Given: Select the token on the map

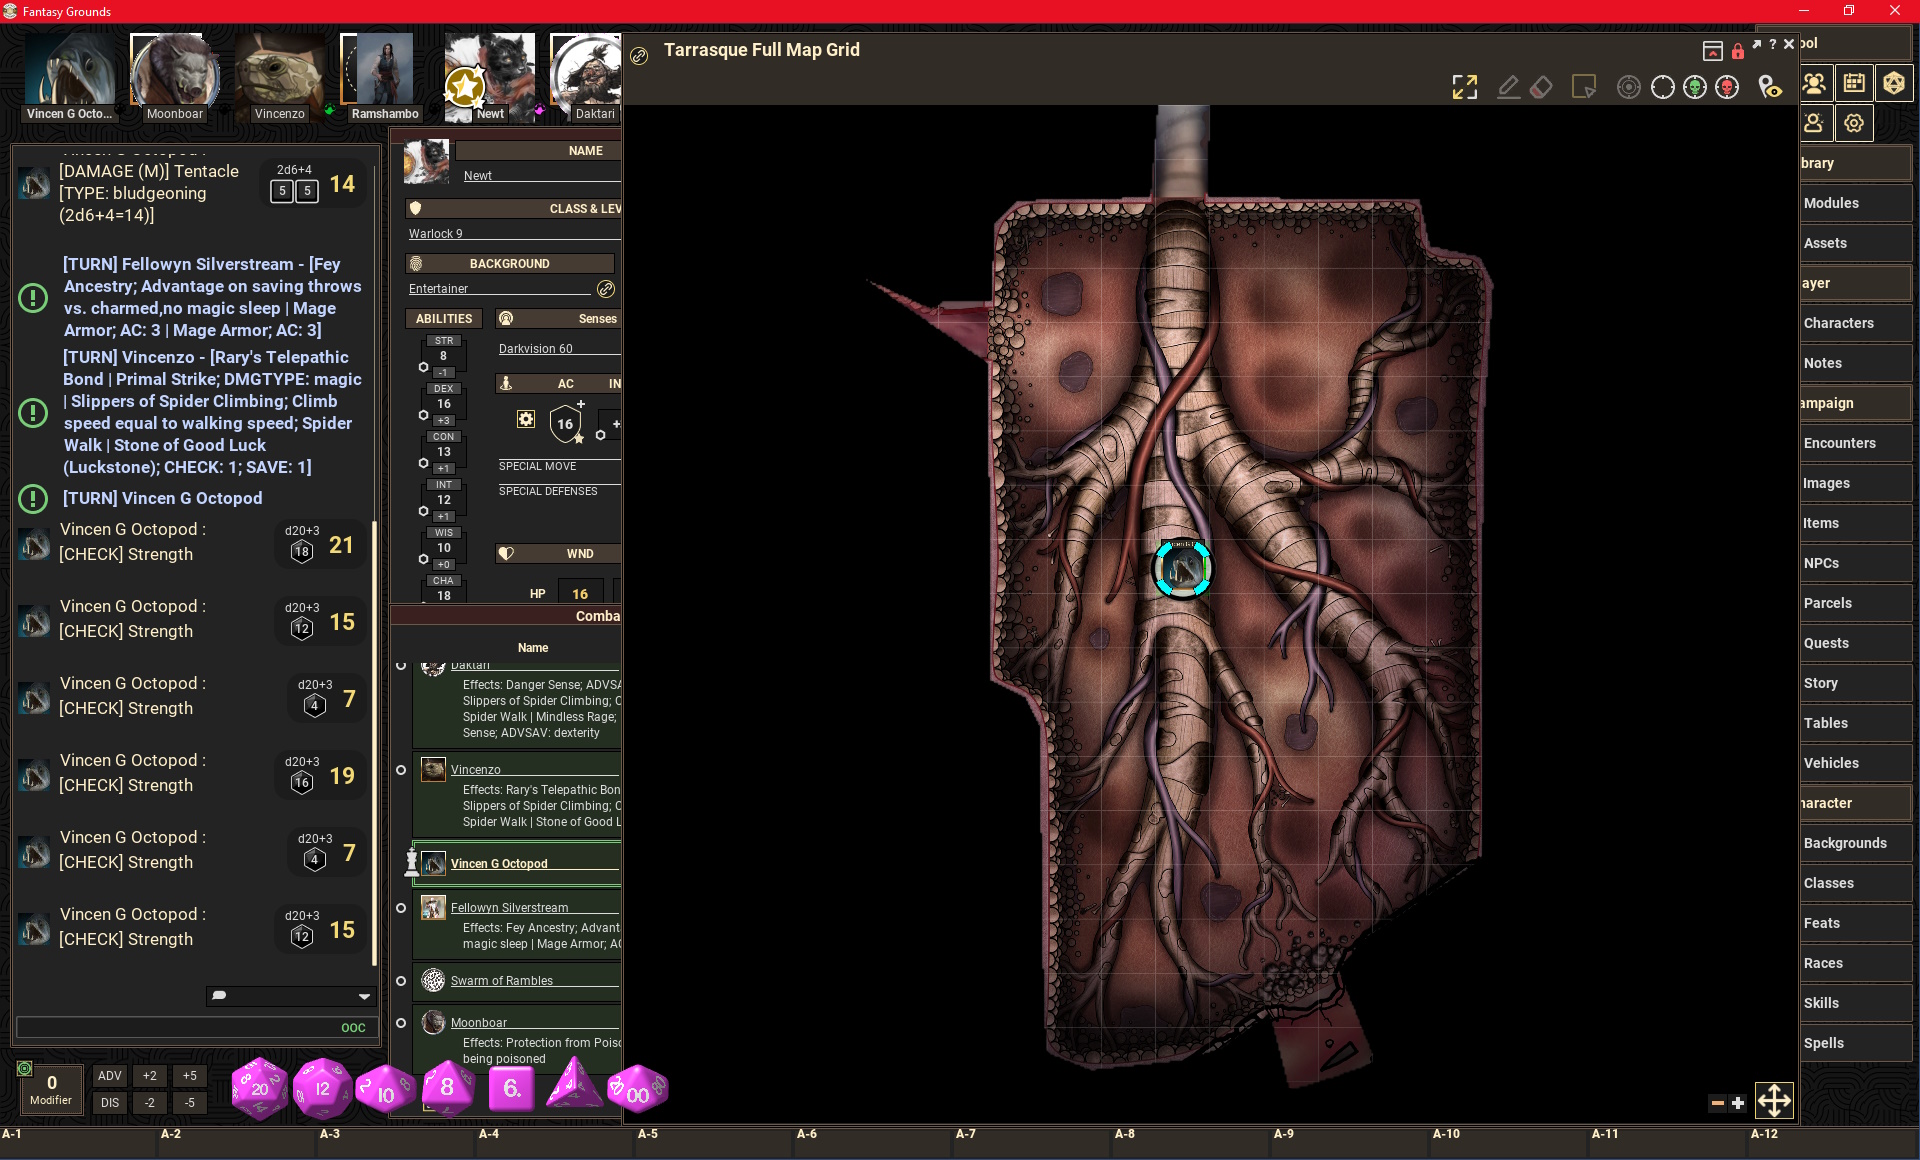Looking at the screenshot, I should coord(1183,569).
